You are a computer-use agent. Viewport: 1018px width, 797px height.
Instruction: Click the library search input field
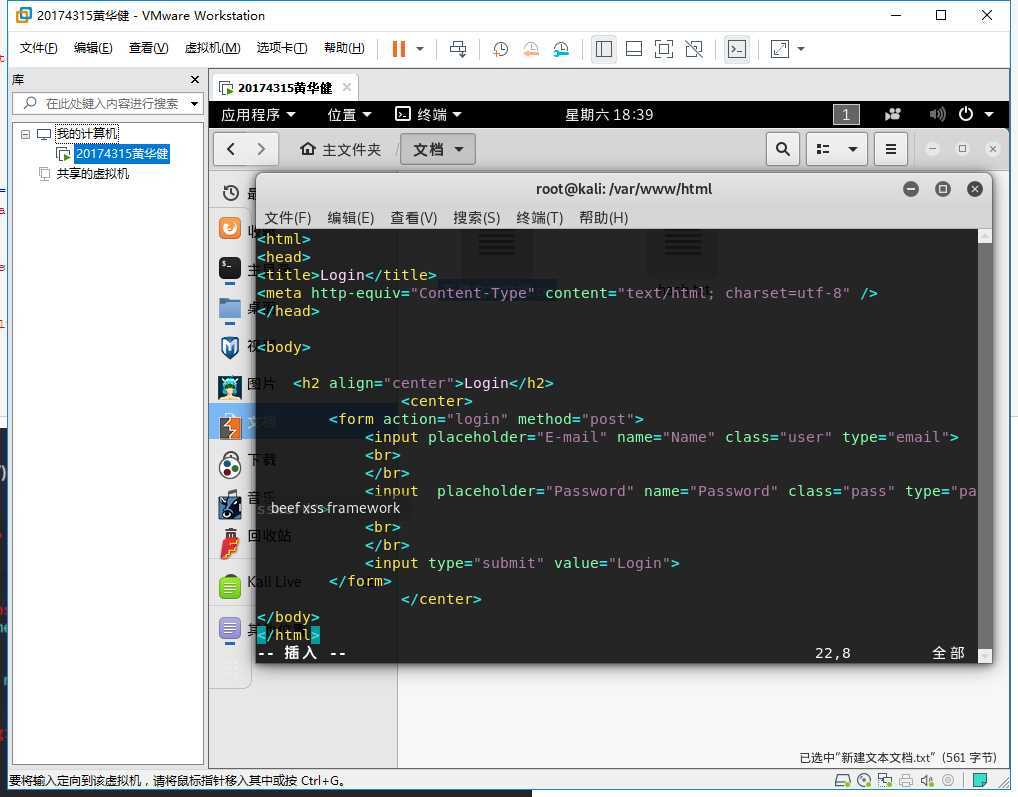click(x=107, y=103)
